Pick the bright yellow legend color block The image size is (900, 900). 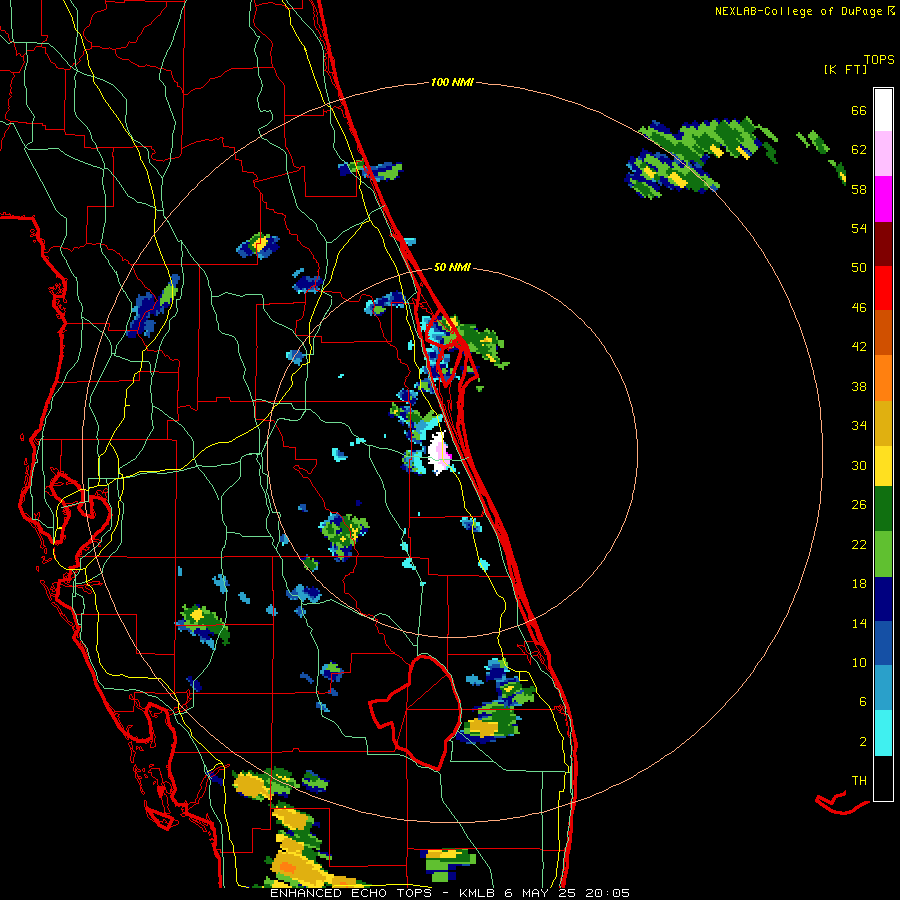(883, 465)
